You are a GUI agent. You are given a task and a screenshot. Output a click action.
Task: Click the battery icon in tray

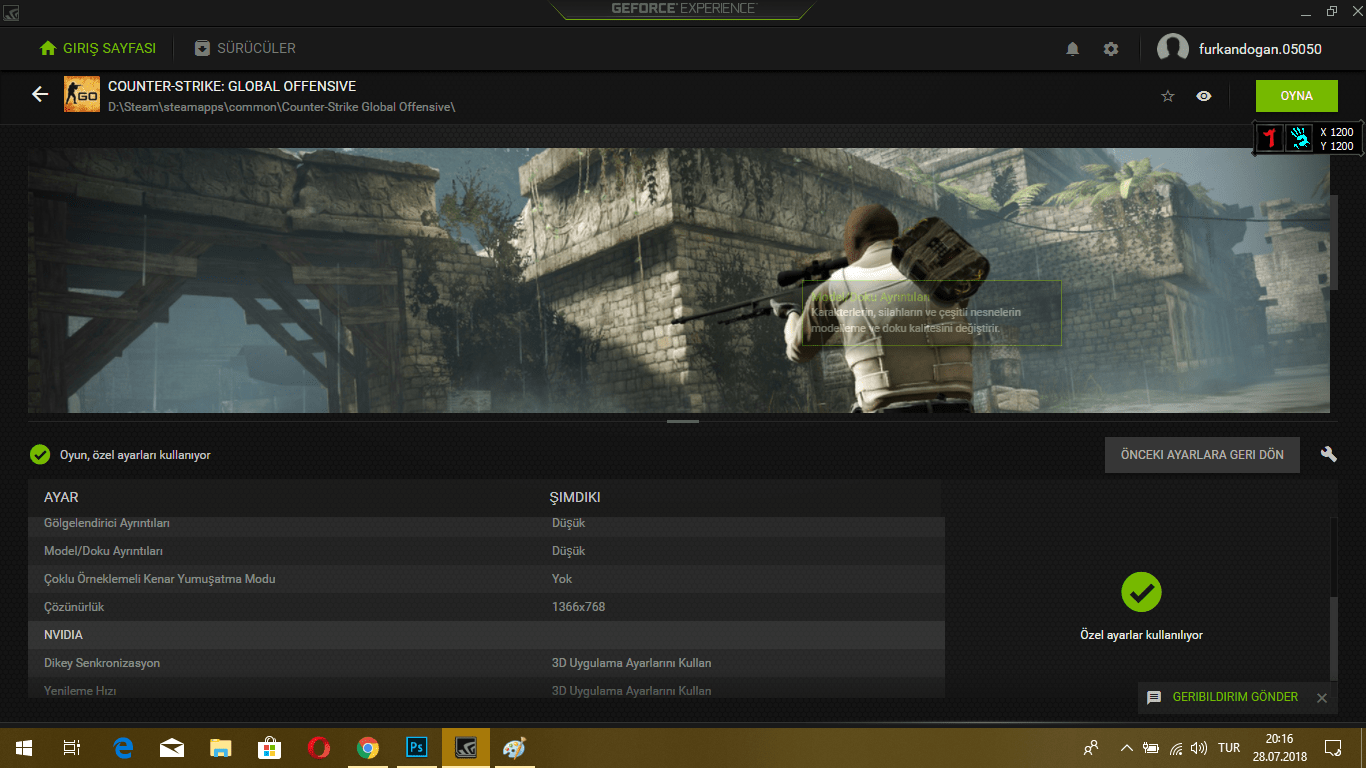coord(1151,748)
